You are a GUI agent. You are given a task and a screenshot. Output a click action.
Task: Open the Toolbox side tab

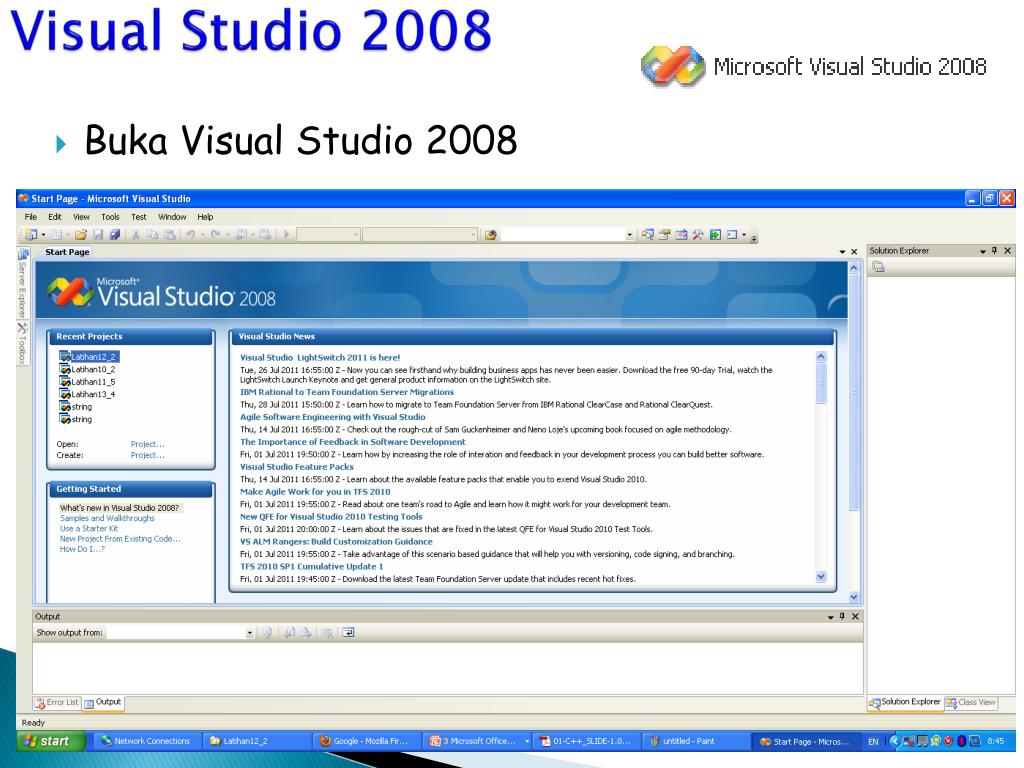[x=22, y=344]
